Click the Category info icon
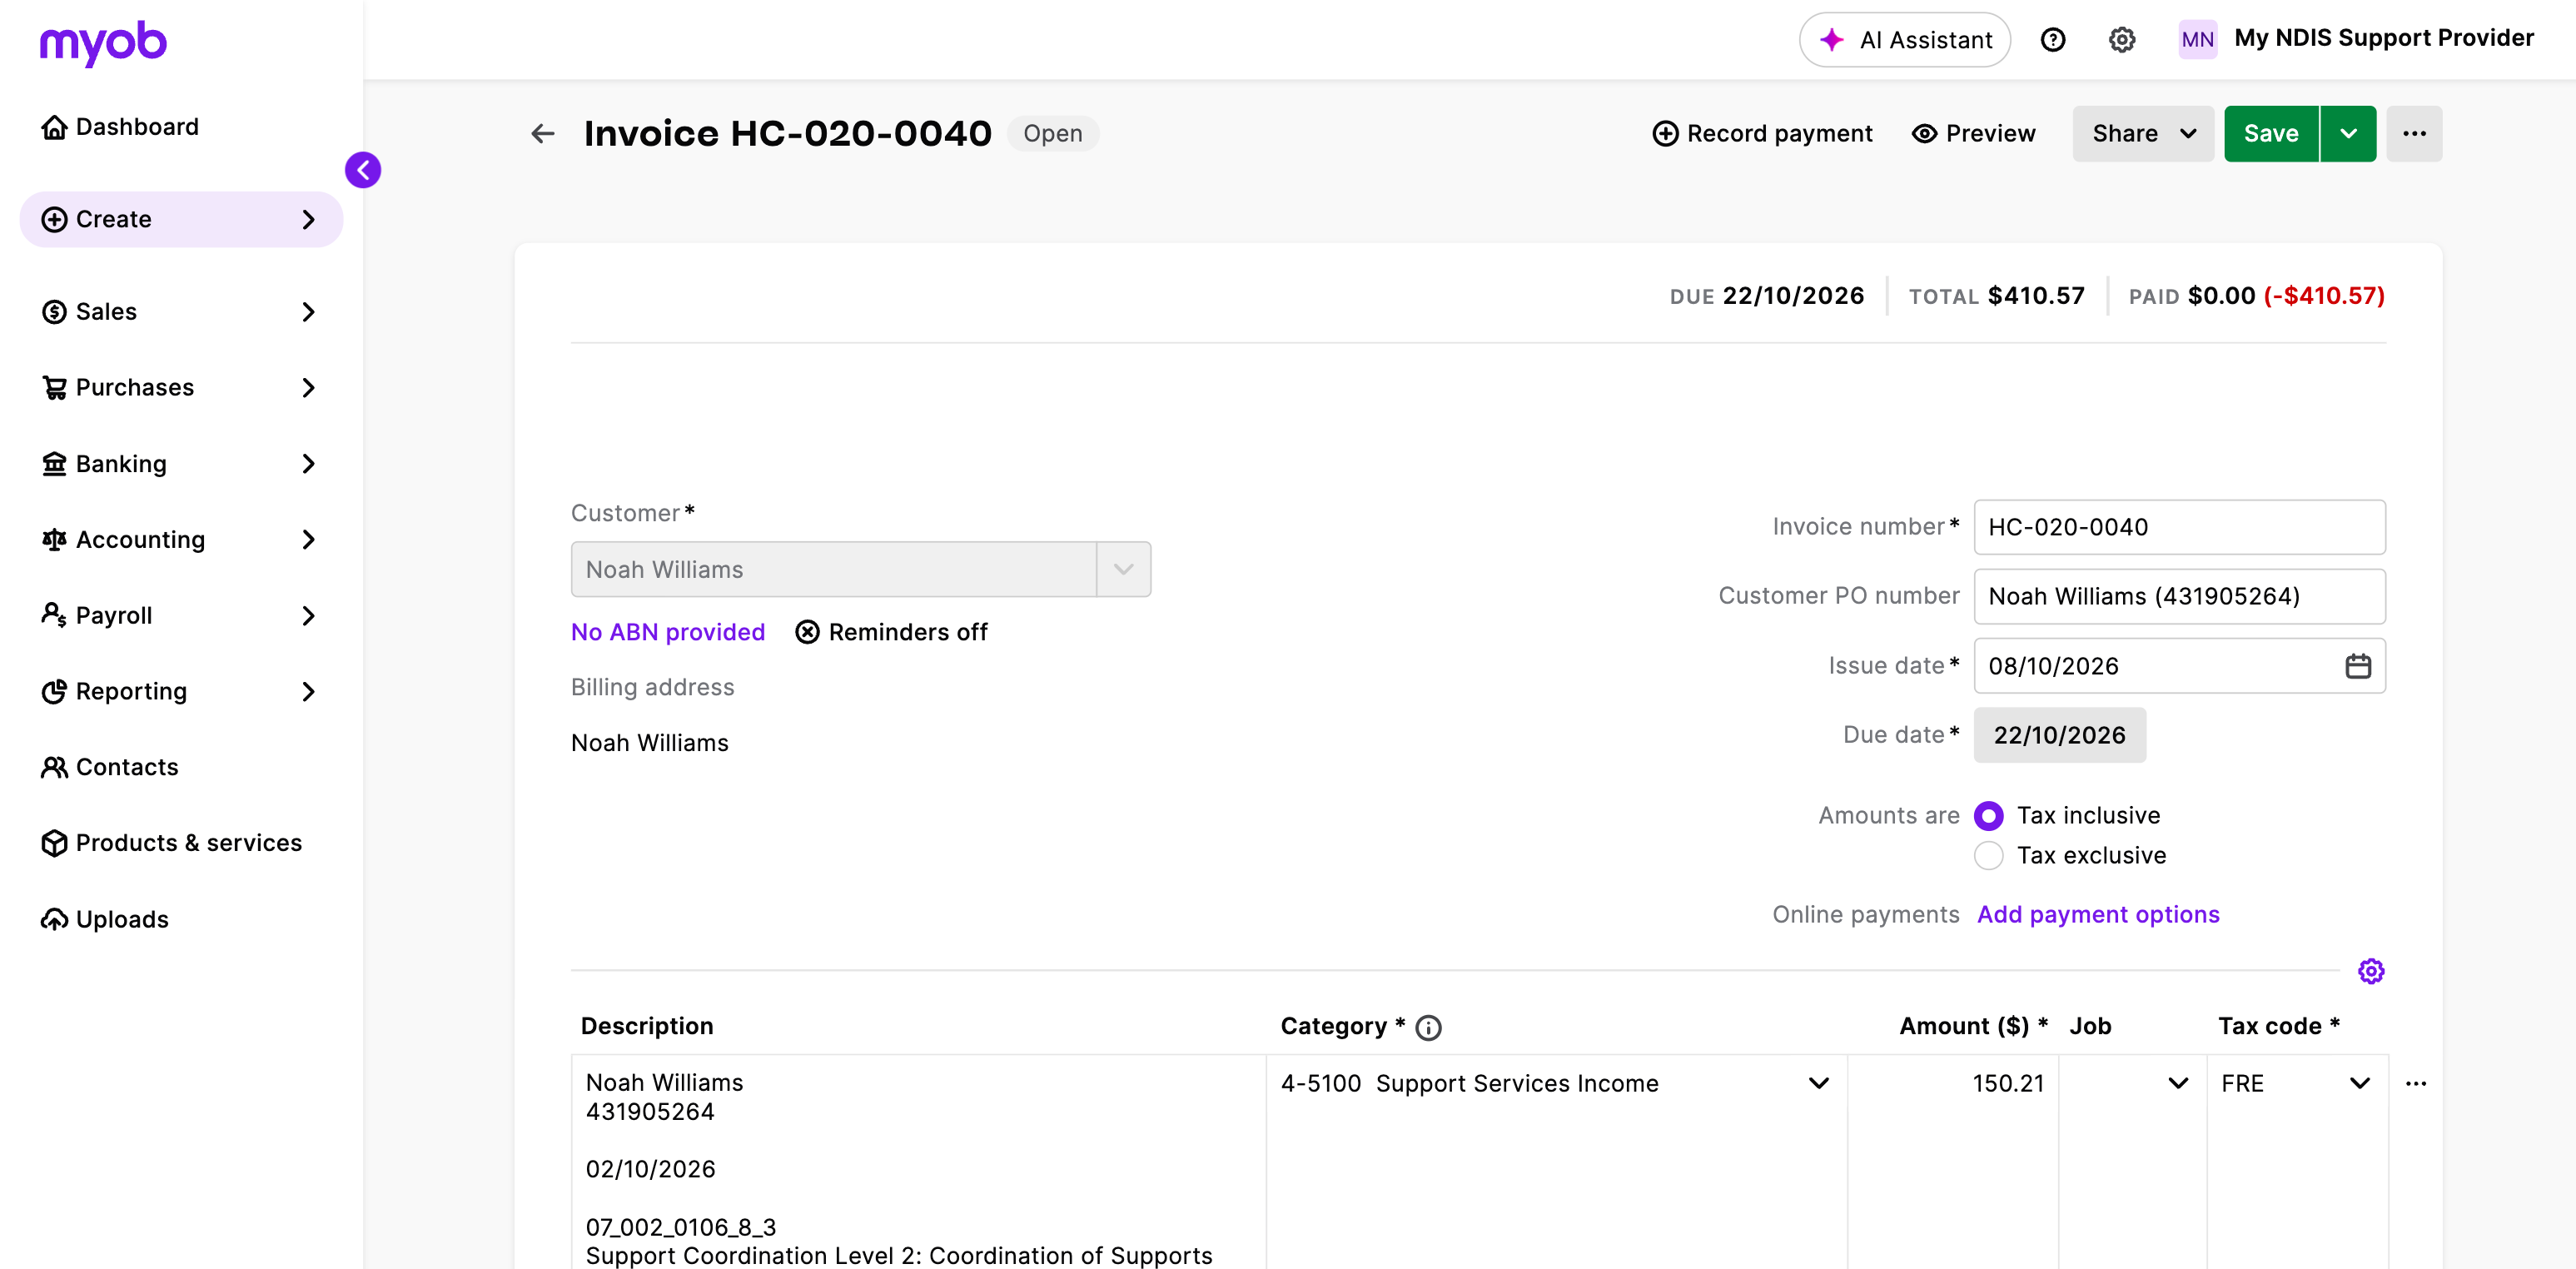The width and height of the screenshot is (2576, 1269). [1429, 1028]
